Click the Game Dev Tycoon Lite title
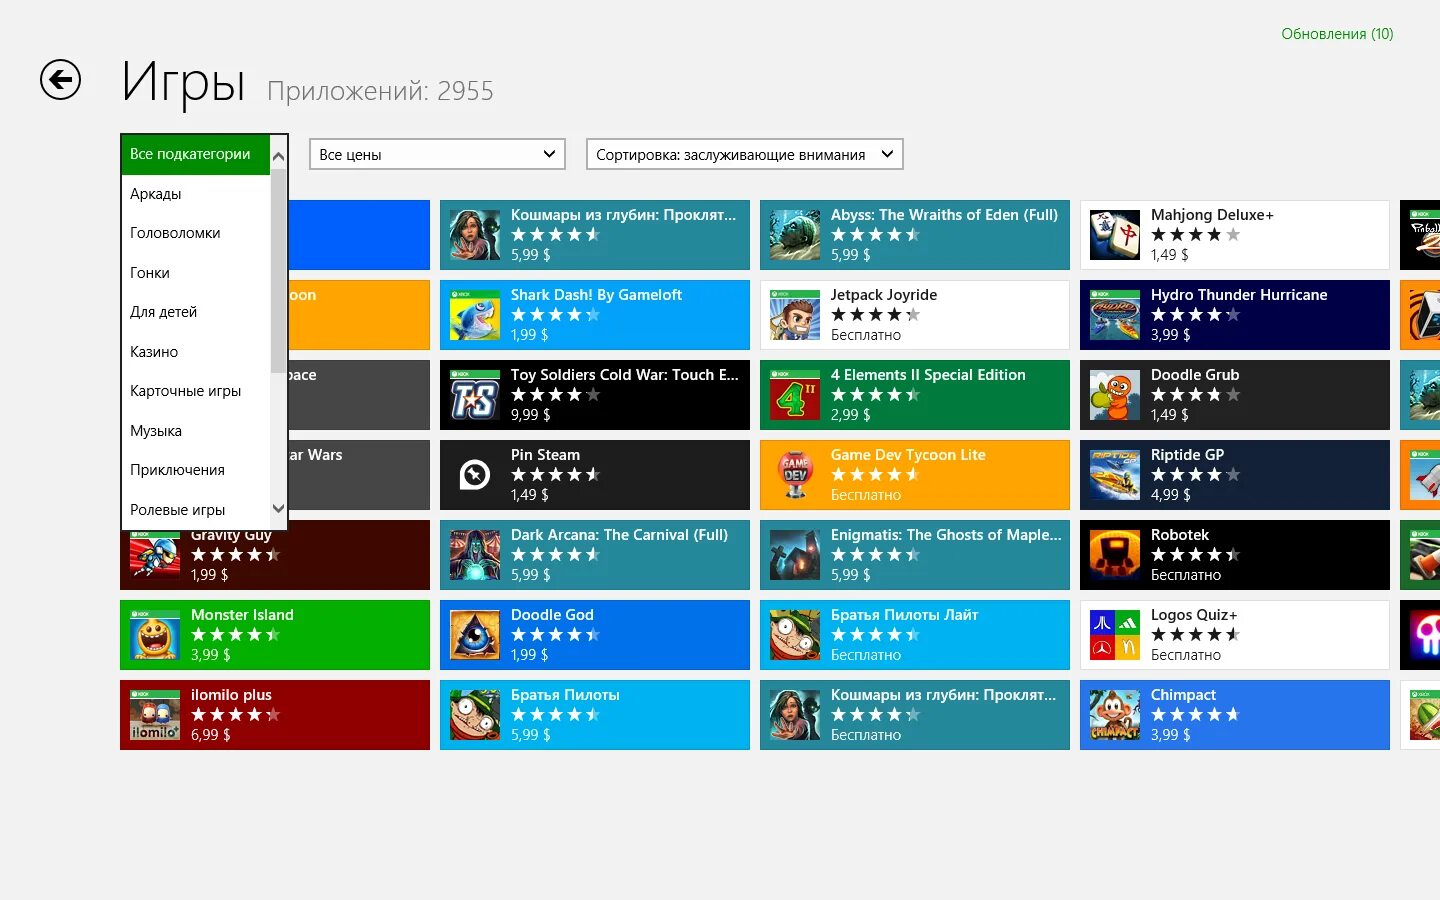 pos(908,455)
